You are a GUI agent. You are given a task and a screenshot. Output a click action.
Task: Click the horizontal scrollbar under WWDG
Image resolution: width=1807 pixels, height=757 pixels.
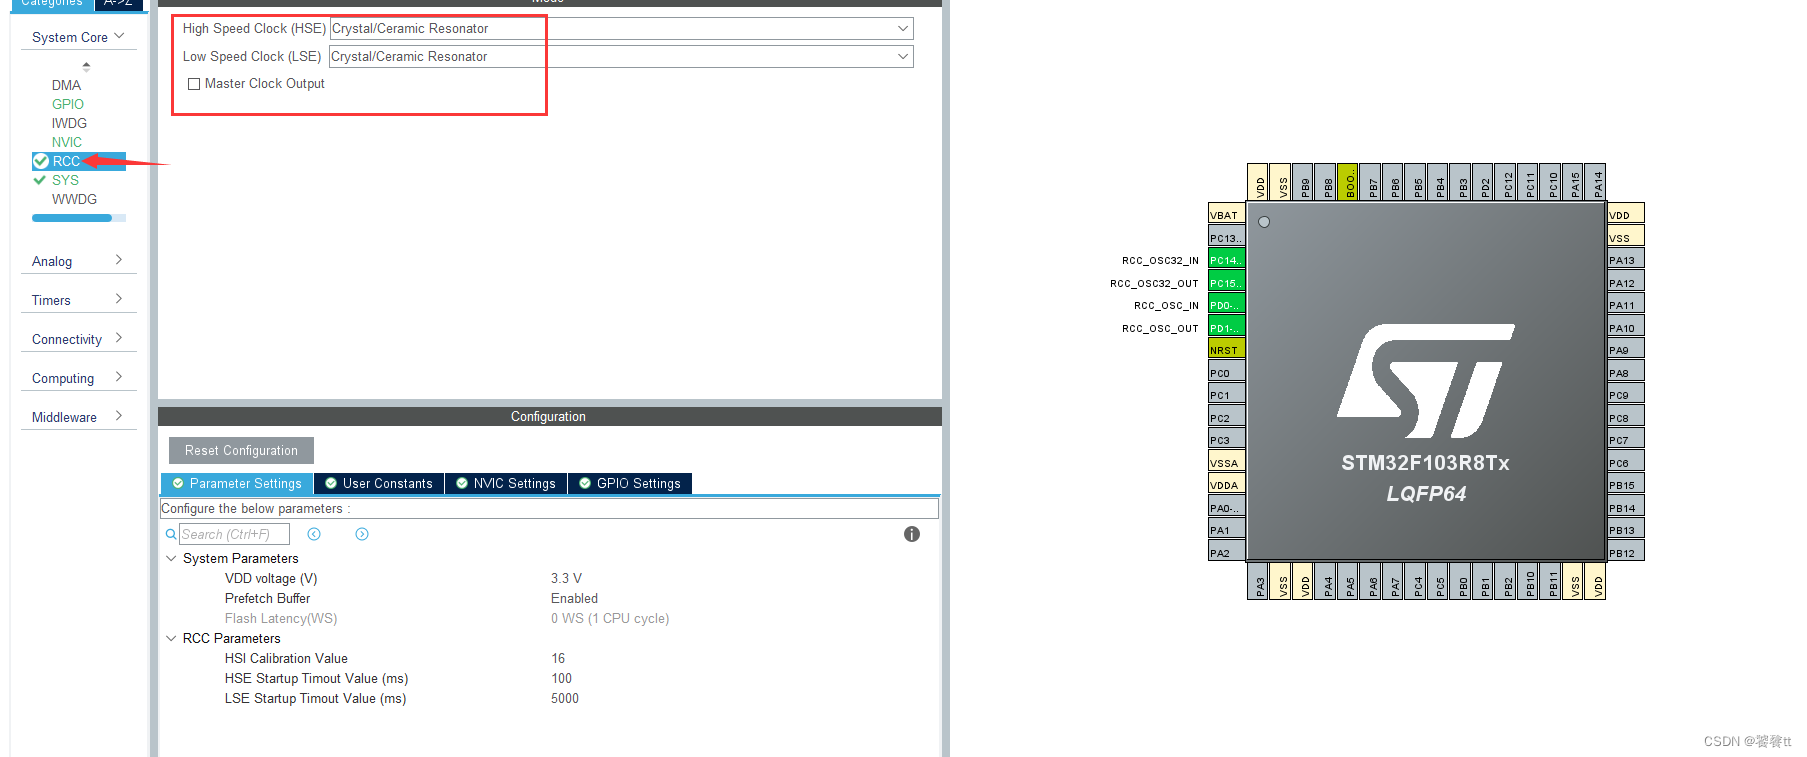point(72,217)
